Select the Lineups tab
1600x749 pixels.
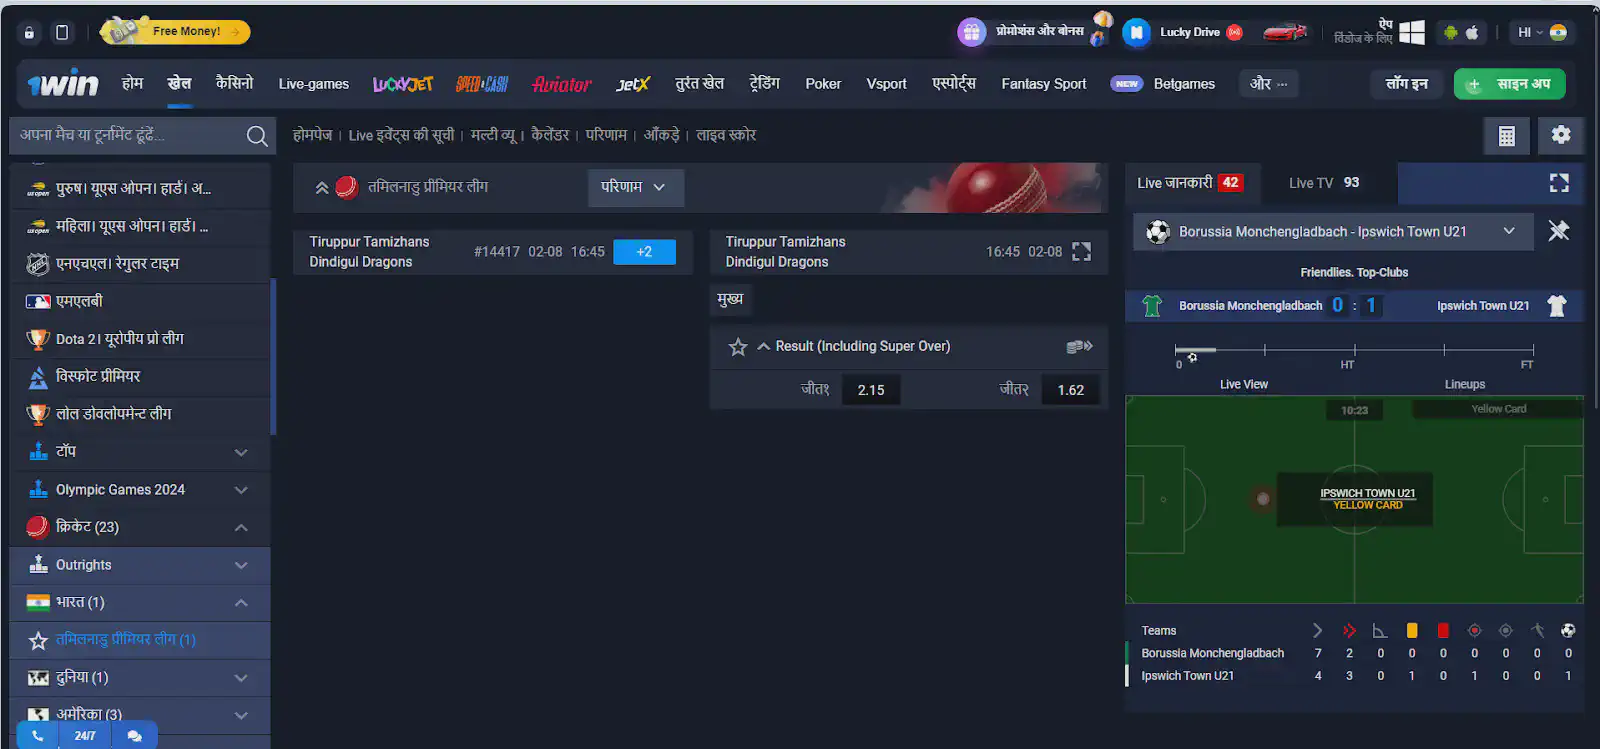click(x=1464, y=384)
